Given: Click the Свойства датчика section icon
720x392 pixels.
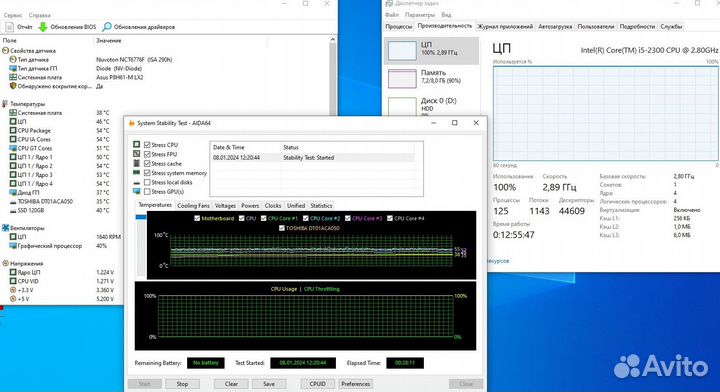Looking at the screenshot, I should click(6, 50).
